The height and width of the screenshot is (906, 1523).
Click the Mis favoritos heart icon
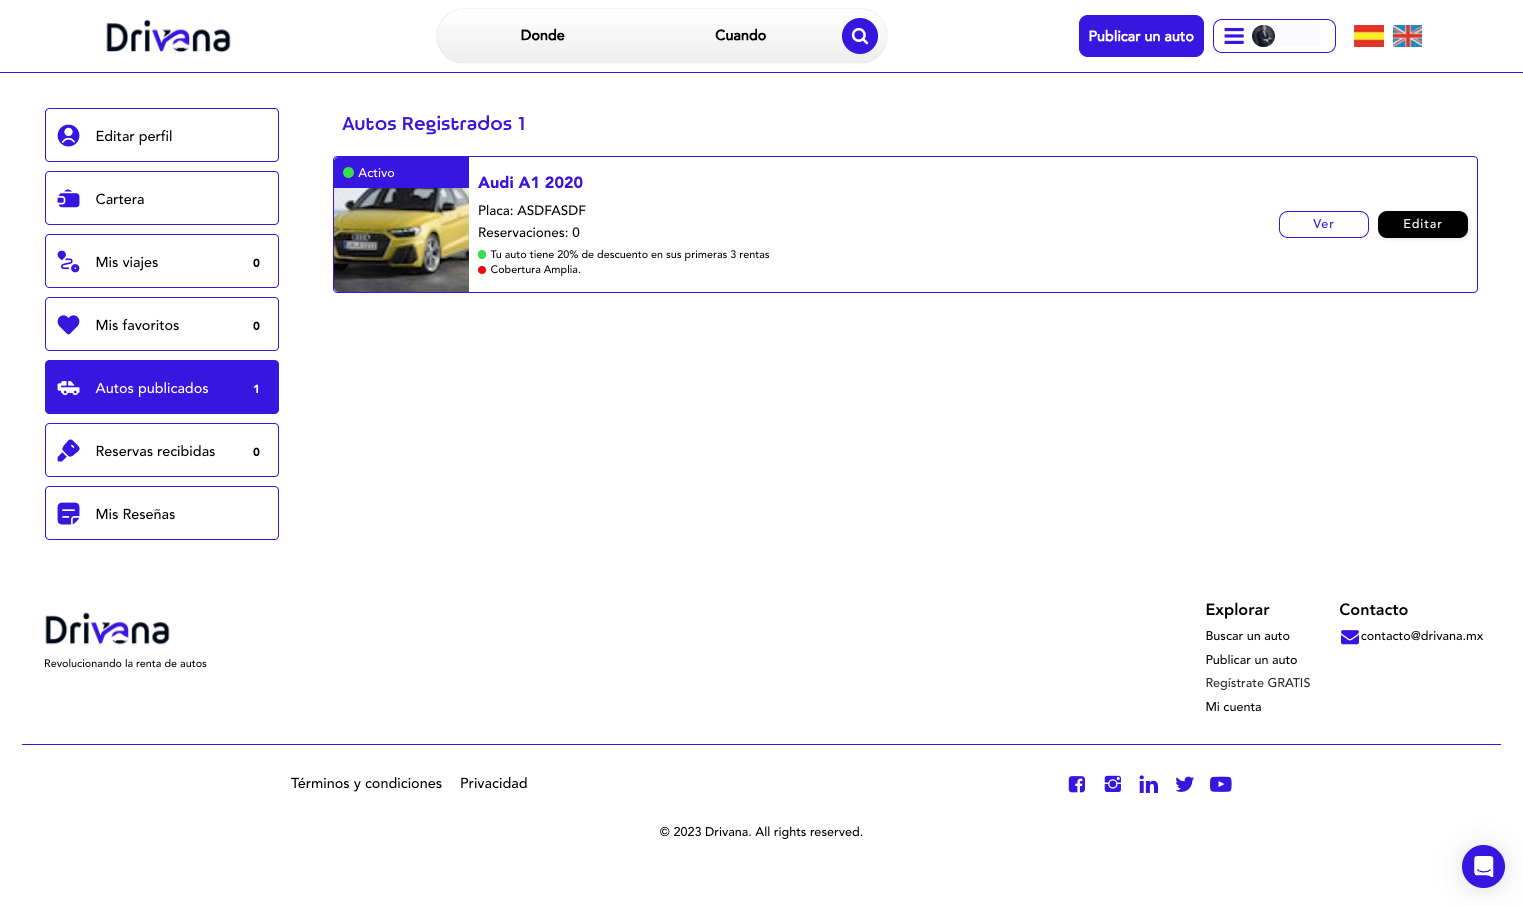coord(68,324)
